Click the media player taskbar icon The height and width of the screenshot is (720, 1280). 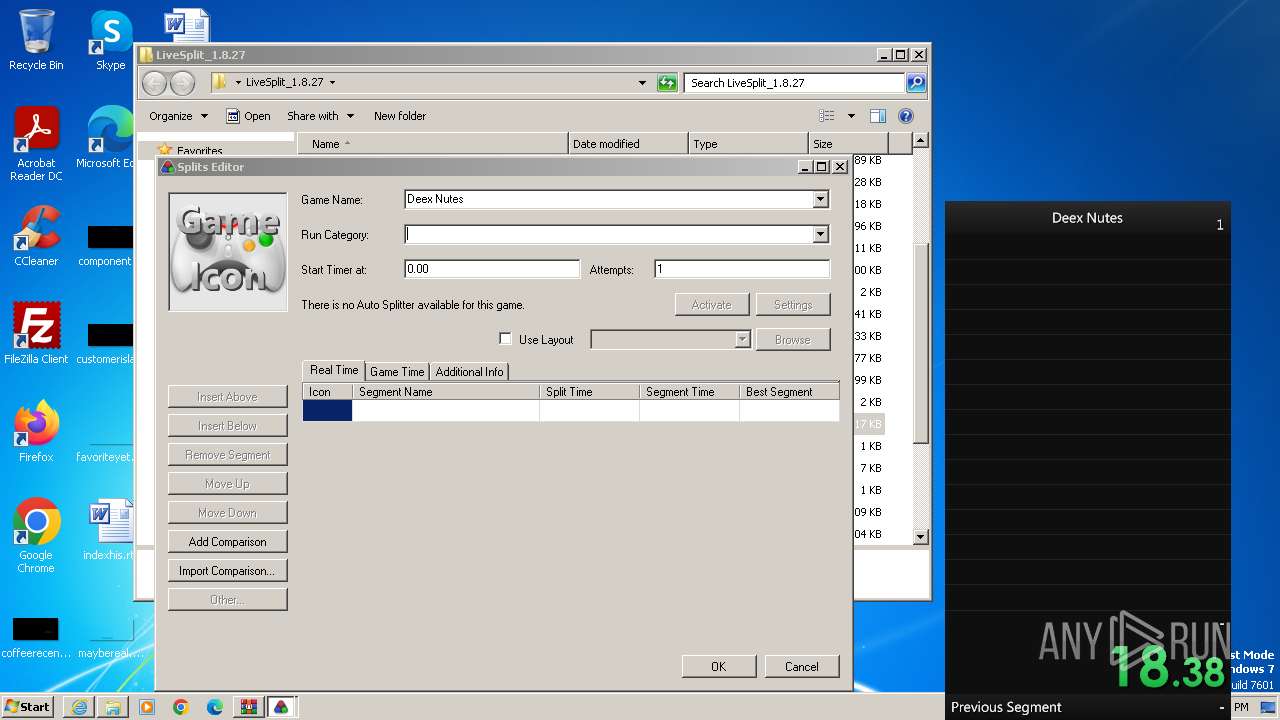coord(147,707)
